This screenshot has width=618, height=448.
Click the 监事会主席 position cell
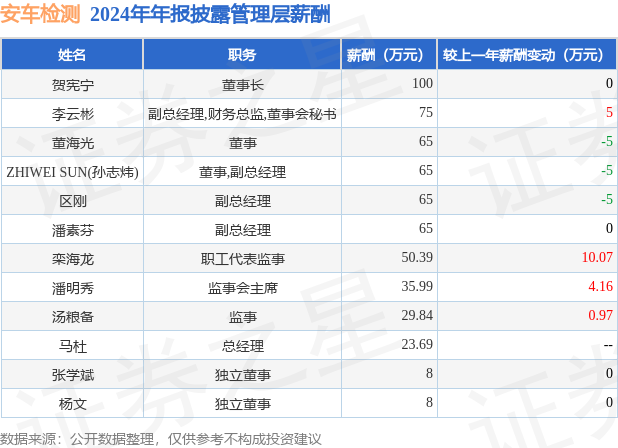[x=242, y=288]
